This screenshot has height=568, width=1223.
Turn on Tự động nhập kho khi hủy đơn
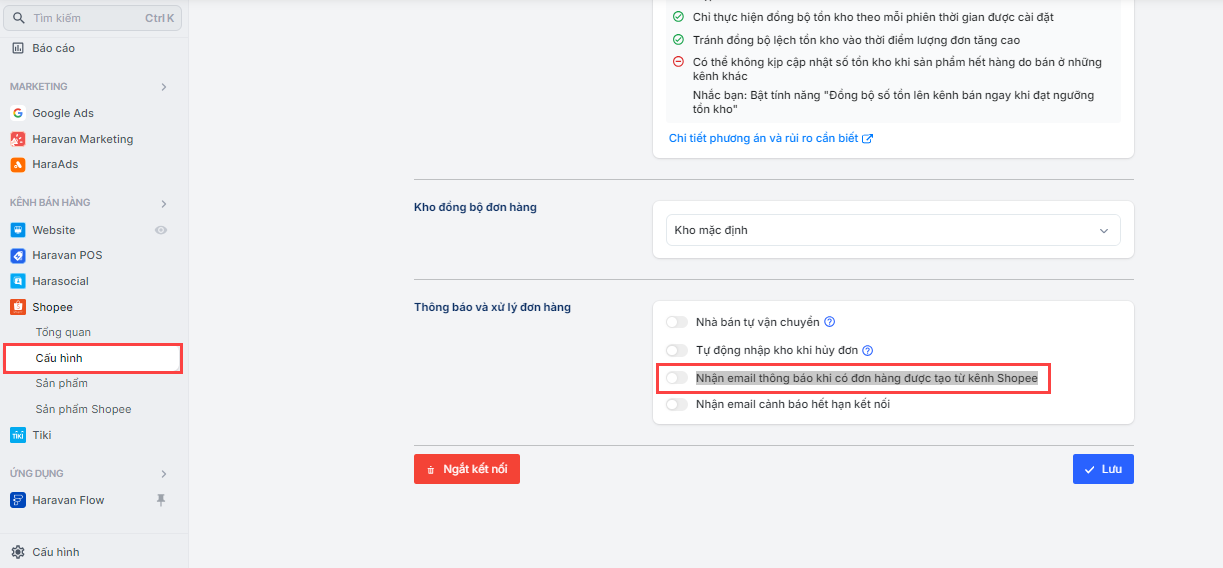coord(677,350)
